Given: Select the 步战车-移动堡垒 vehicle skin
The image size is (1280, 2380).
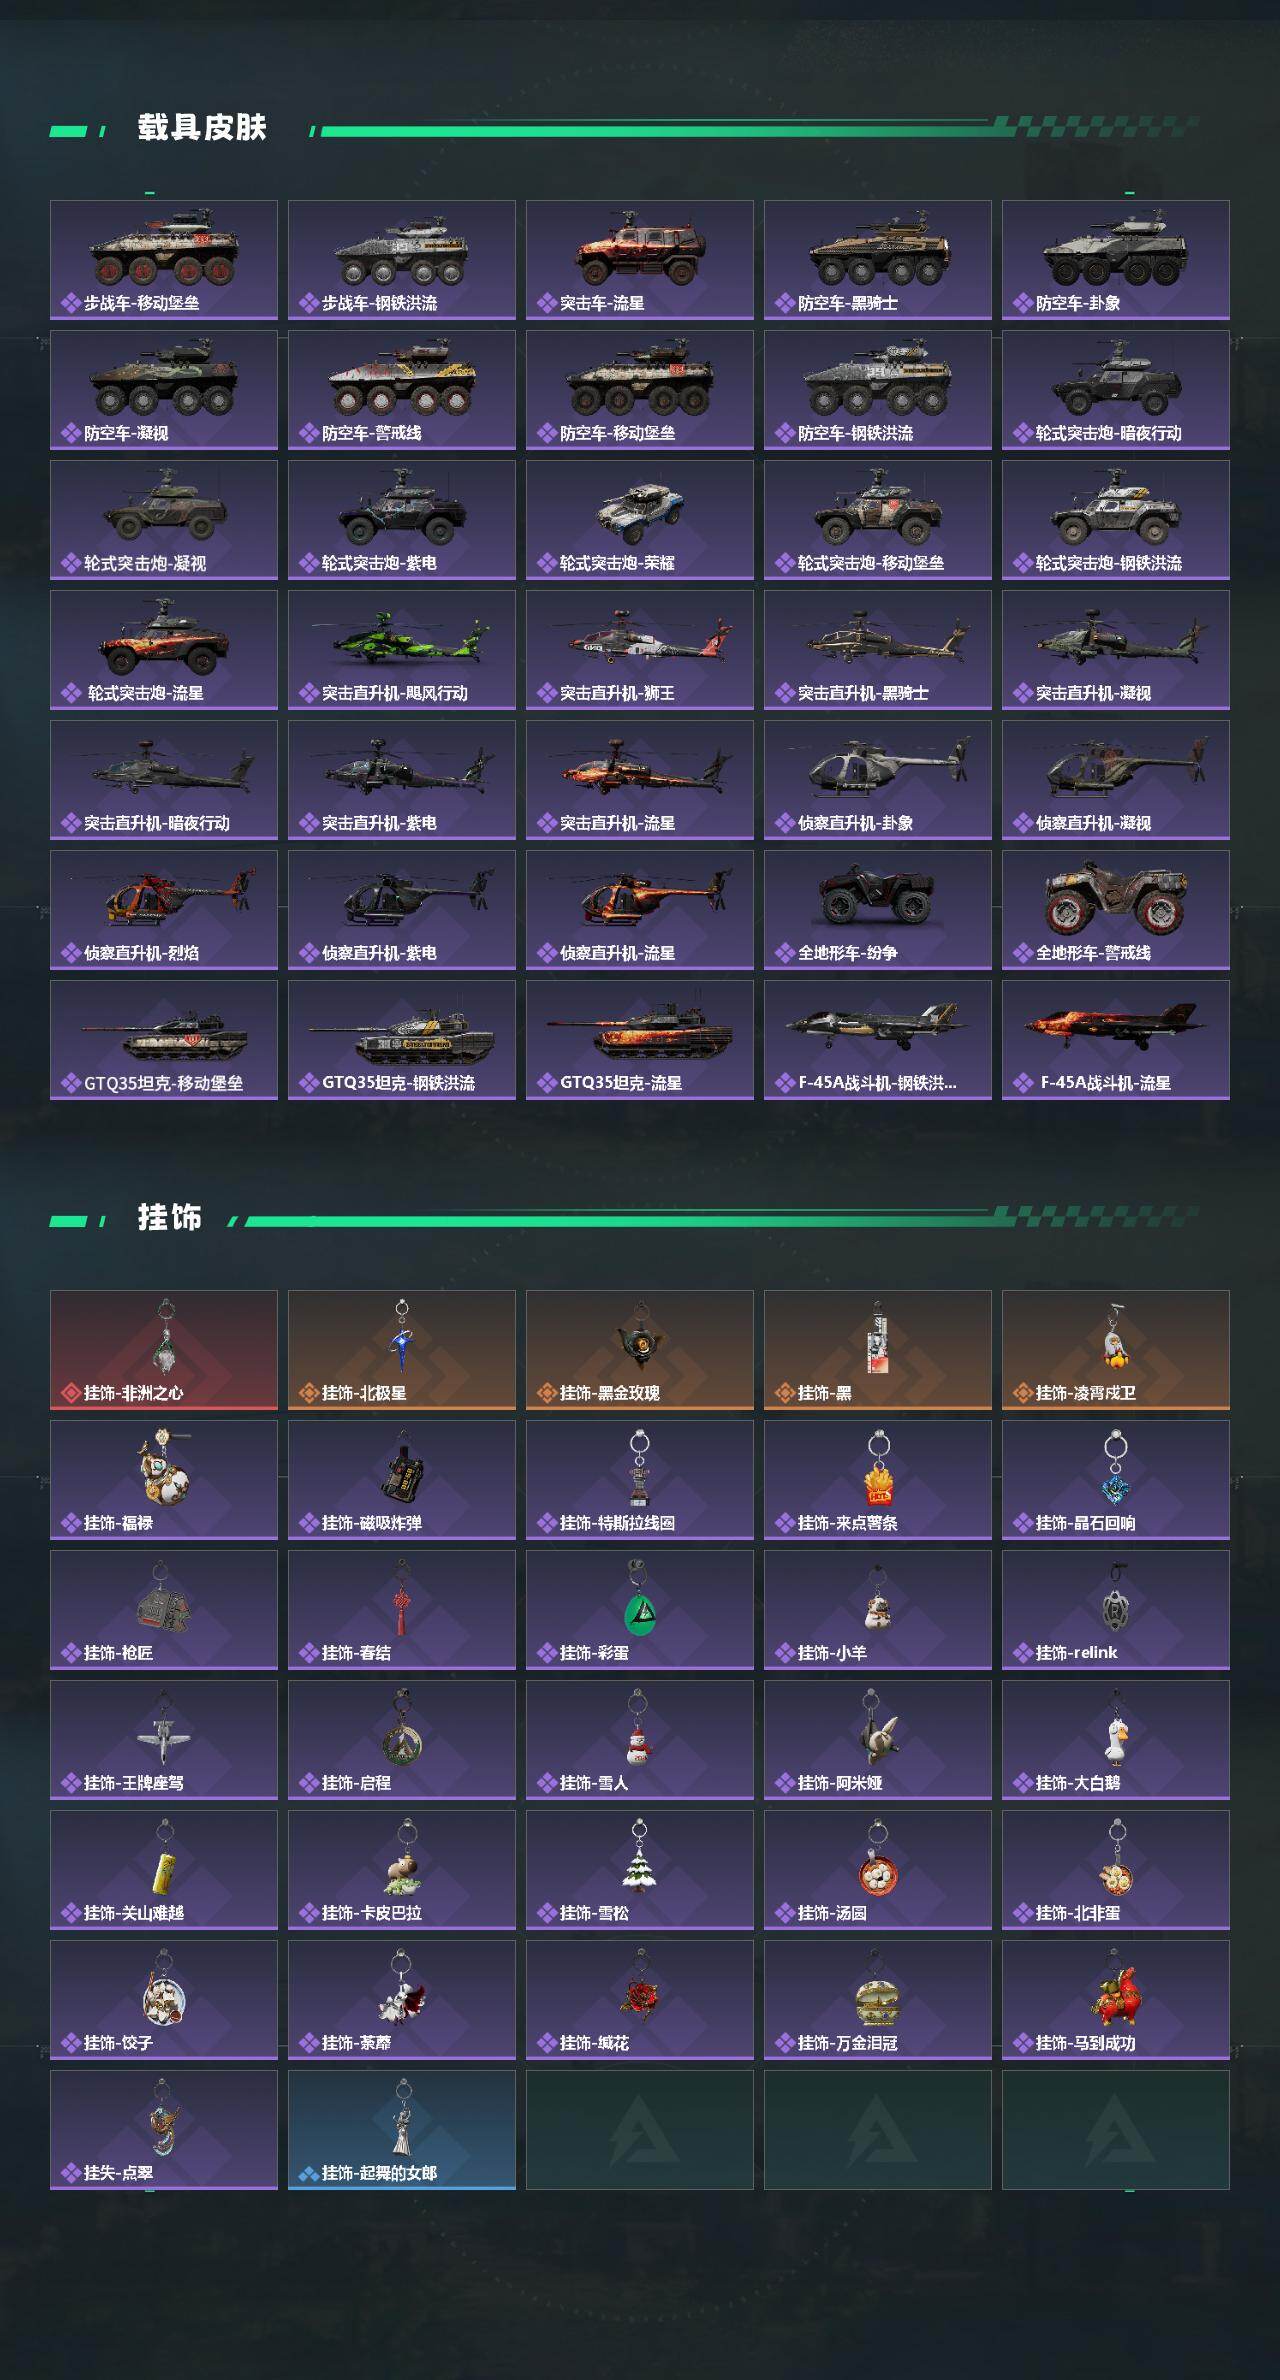Looking at the screenshot, I should pos(164,260).
